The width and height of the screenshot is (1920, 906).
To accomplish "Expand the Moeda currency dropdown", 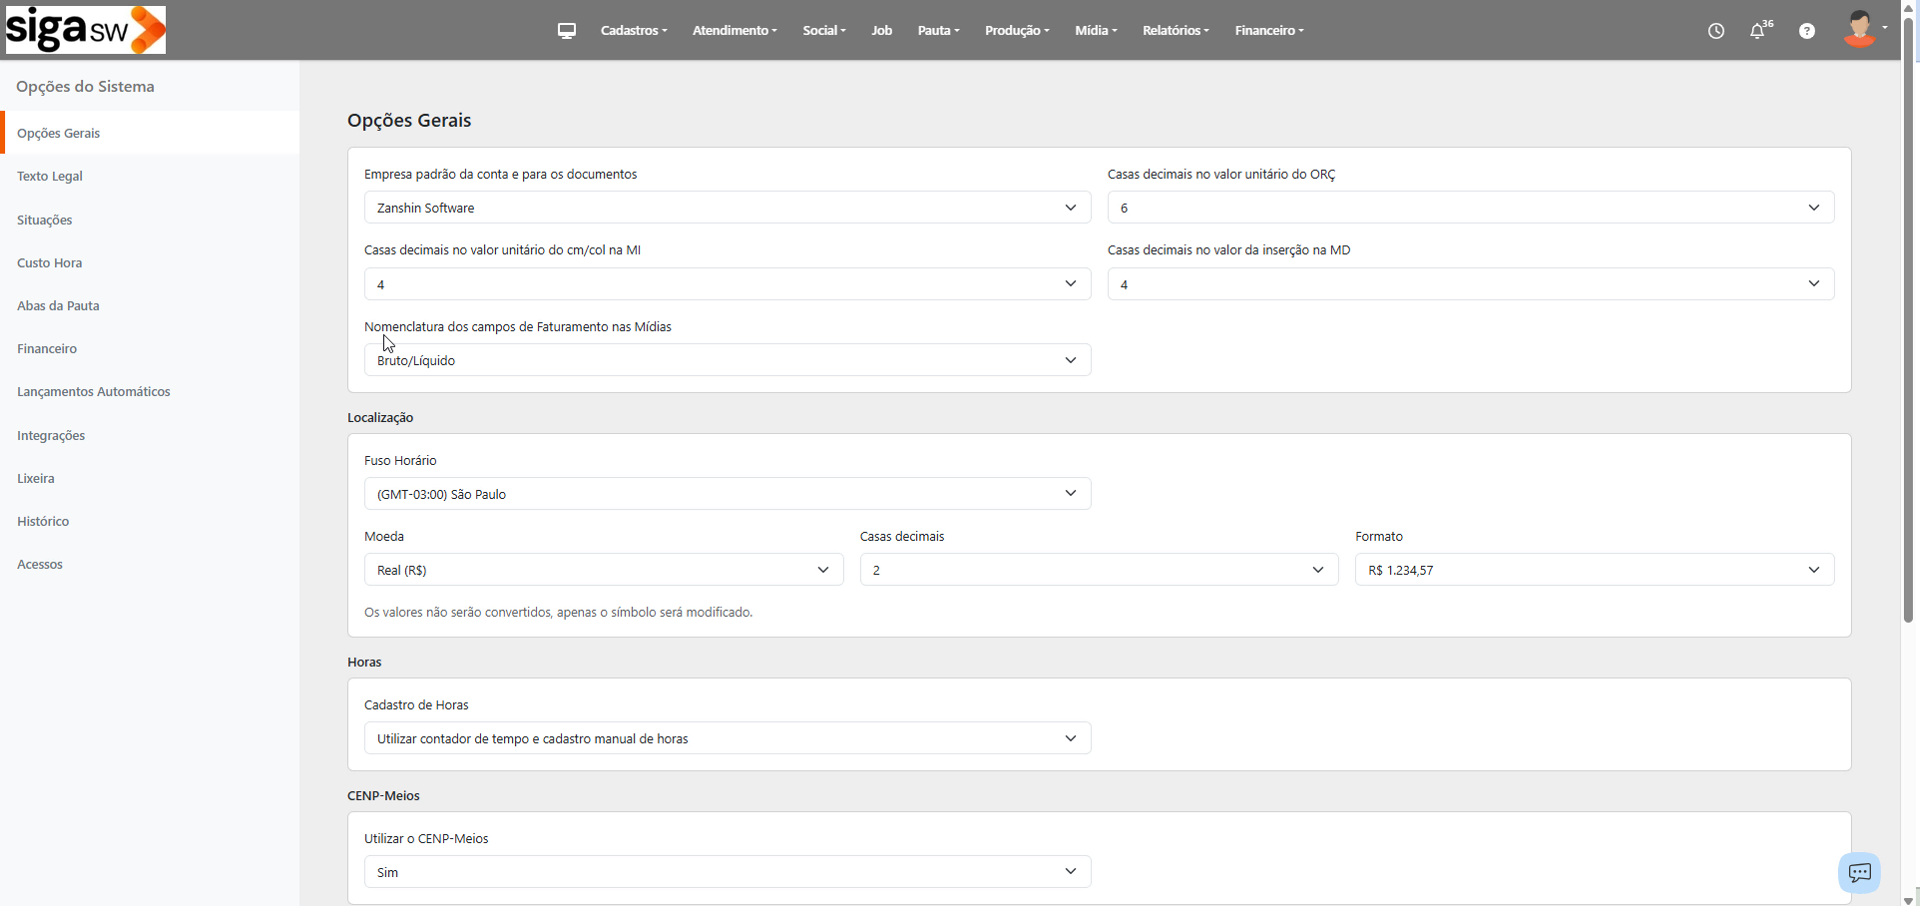I will (603, 570).
